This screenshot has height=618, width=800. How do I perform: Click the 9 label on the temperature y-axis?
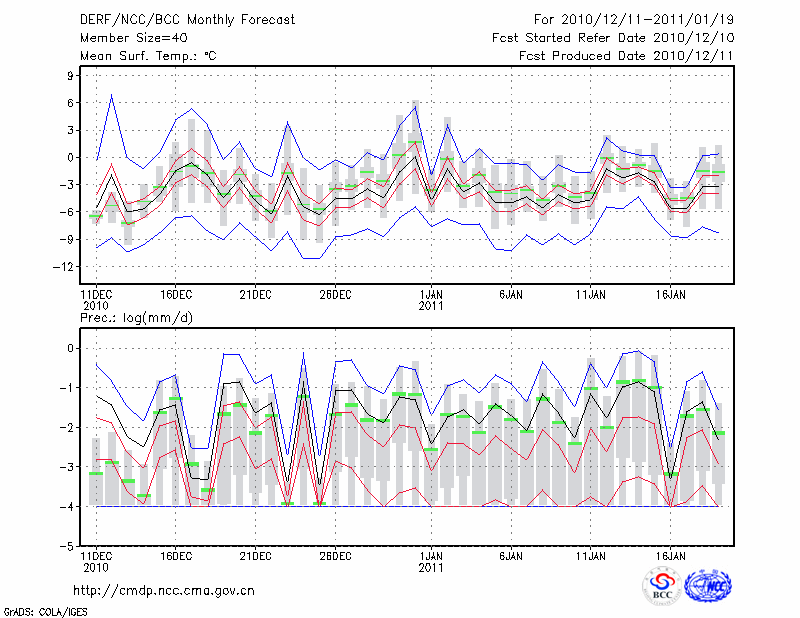point(70,75)
